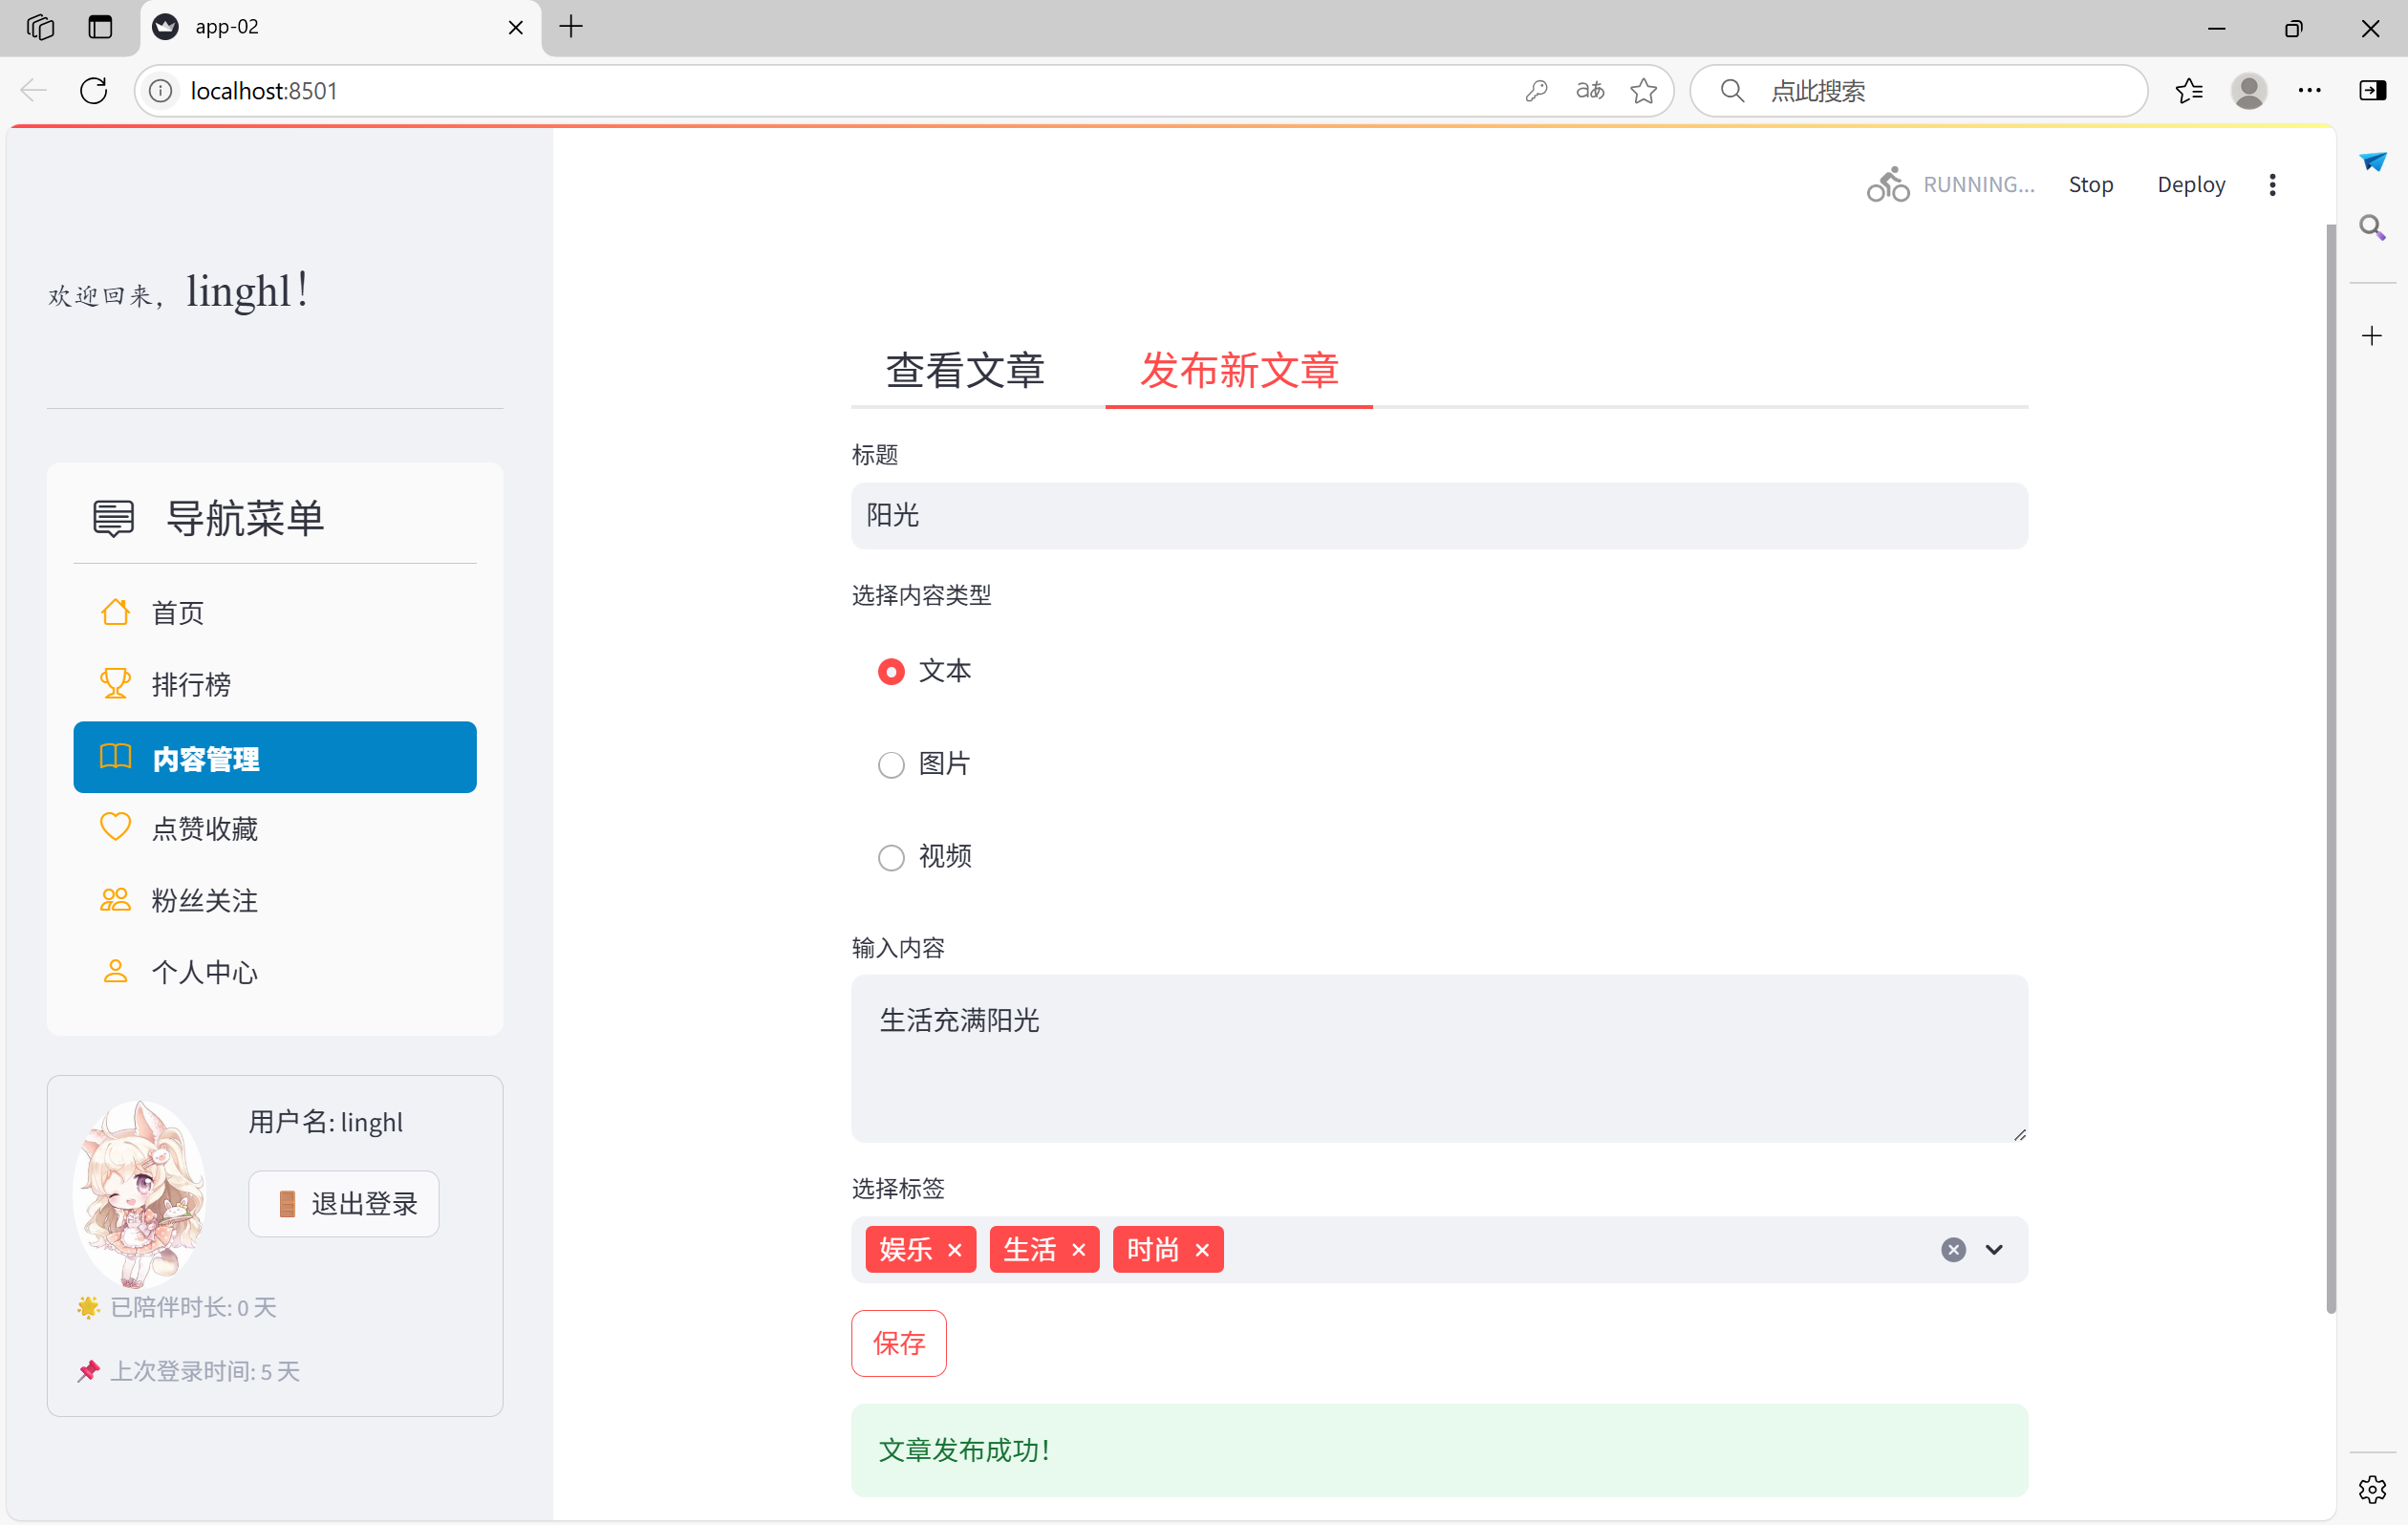Screen dimensions: 2408x1525
Task: Click the people icon for 粉丝关注
Action: [x=115, y=900]
